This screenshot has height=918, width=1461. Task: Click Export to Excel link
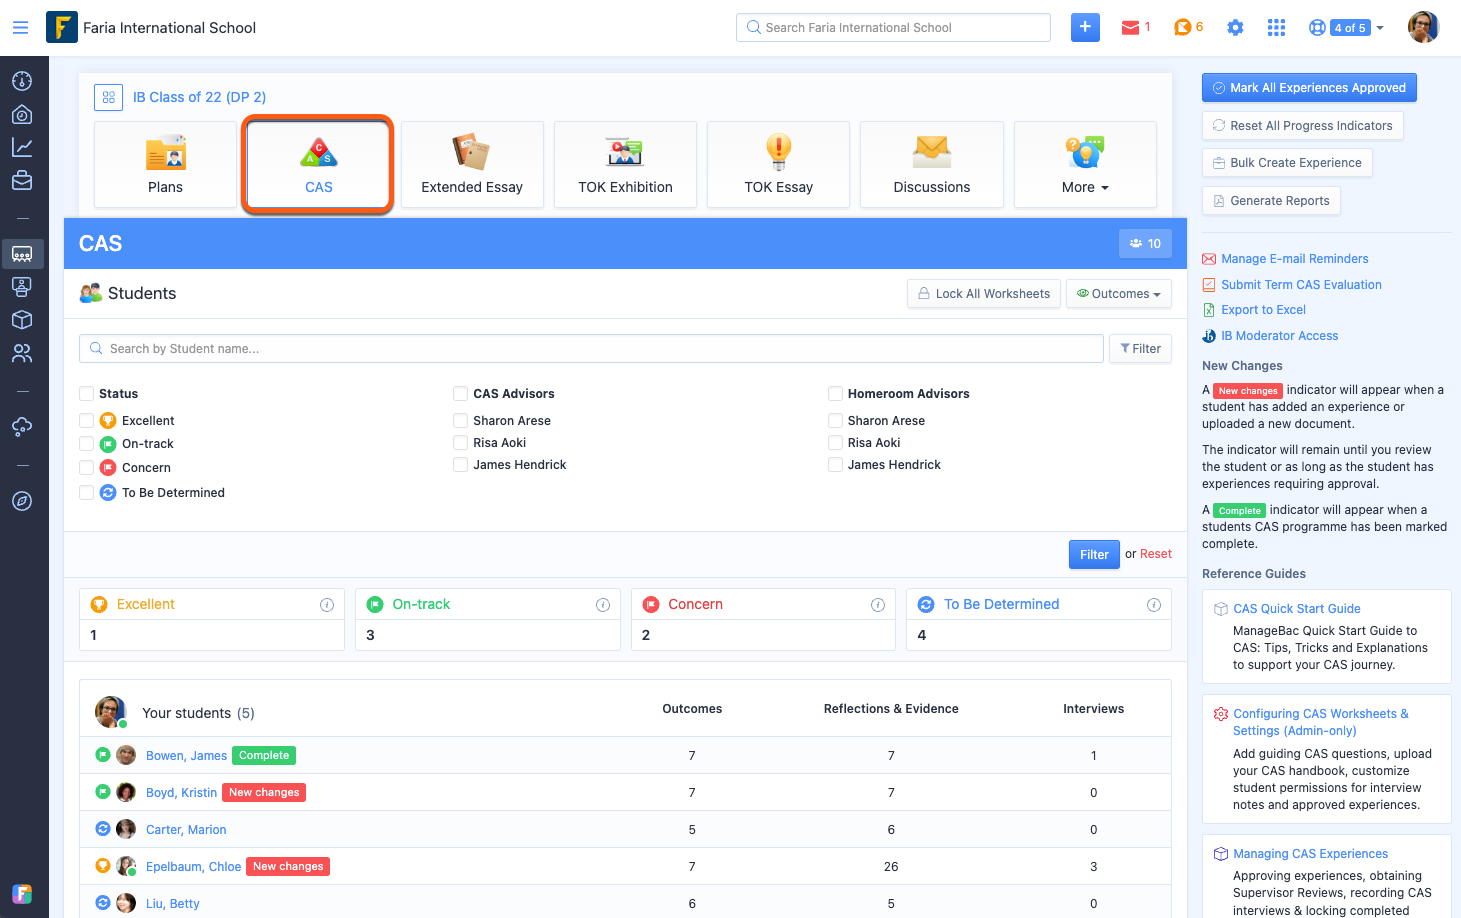[x=1263, y=310]
